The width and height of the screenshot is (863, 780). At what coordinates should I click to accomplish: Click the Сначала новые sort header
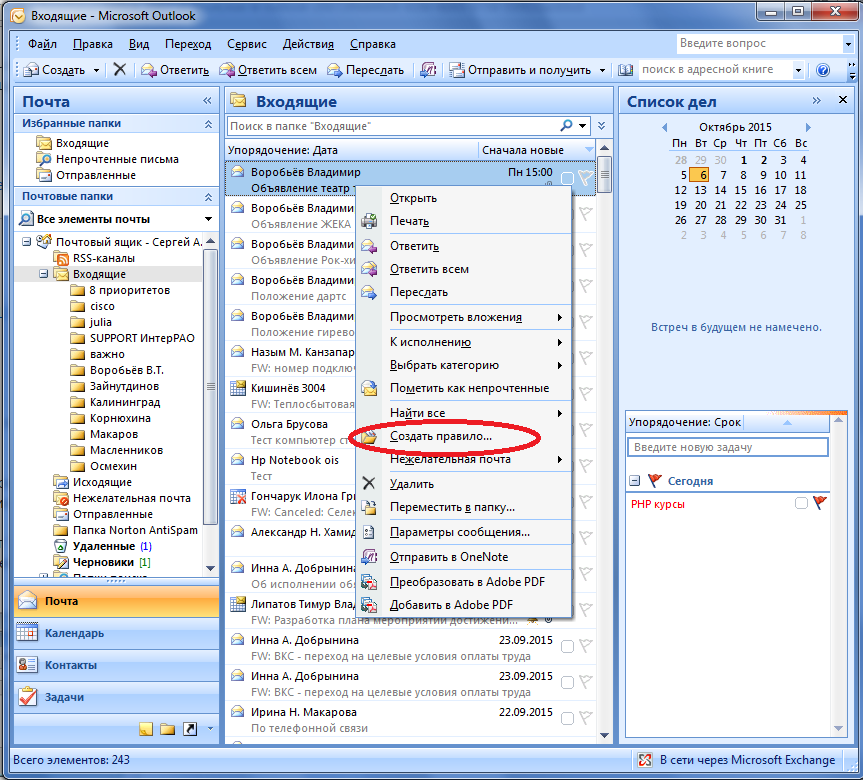[x=537, y=150]
